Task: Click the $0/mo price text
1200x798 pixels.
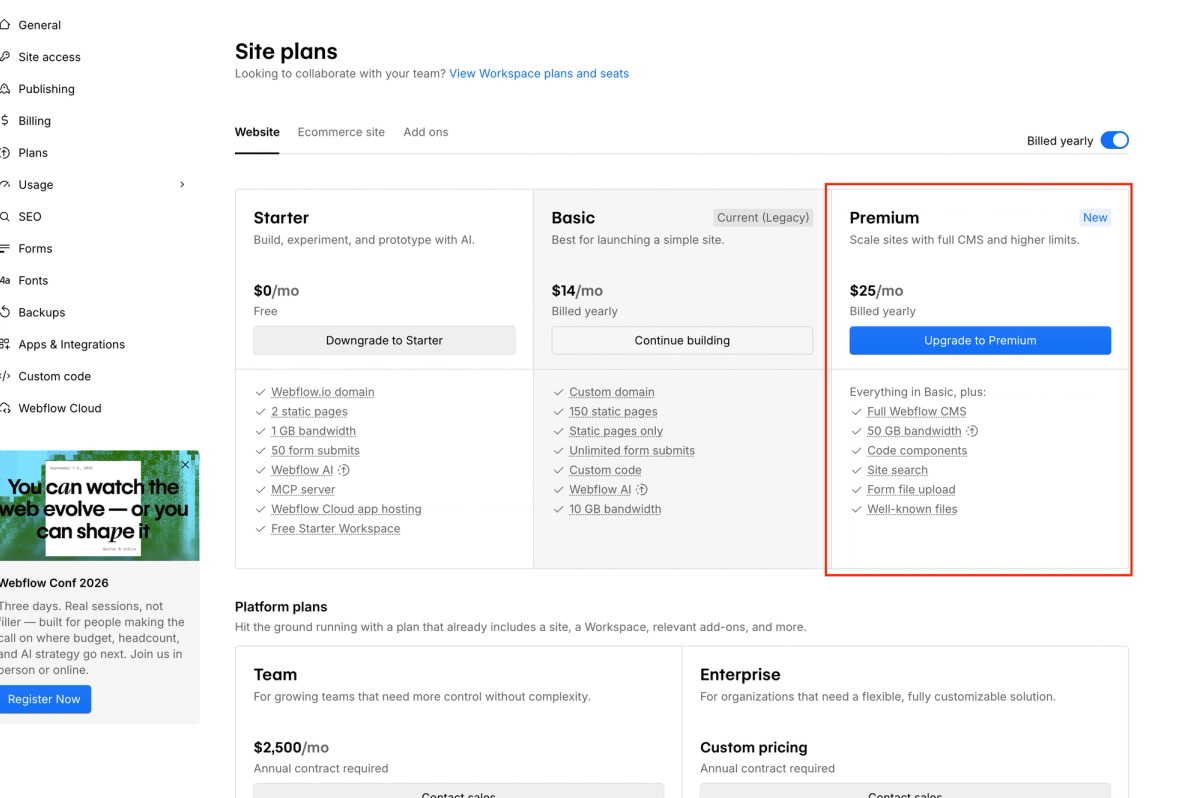Action: tap(276, 291)
